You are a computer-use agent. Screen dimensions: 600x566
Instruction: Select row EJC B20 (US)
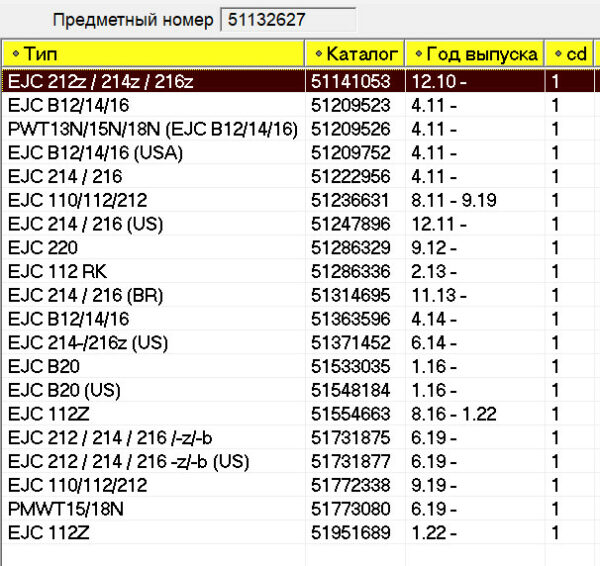(x=300, y=390)
